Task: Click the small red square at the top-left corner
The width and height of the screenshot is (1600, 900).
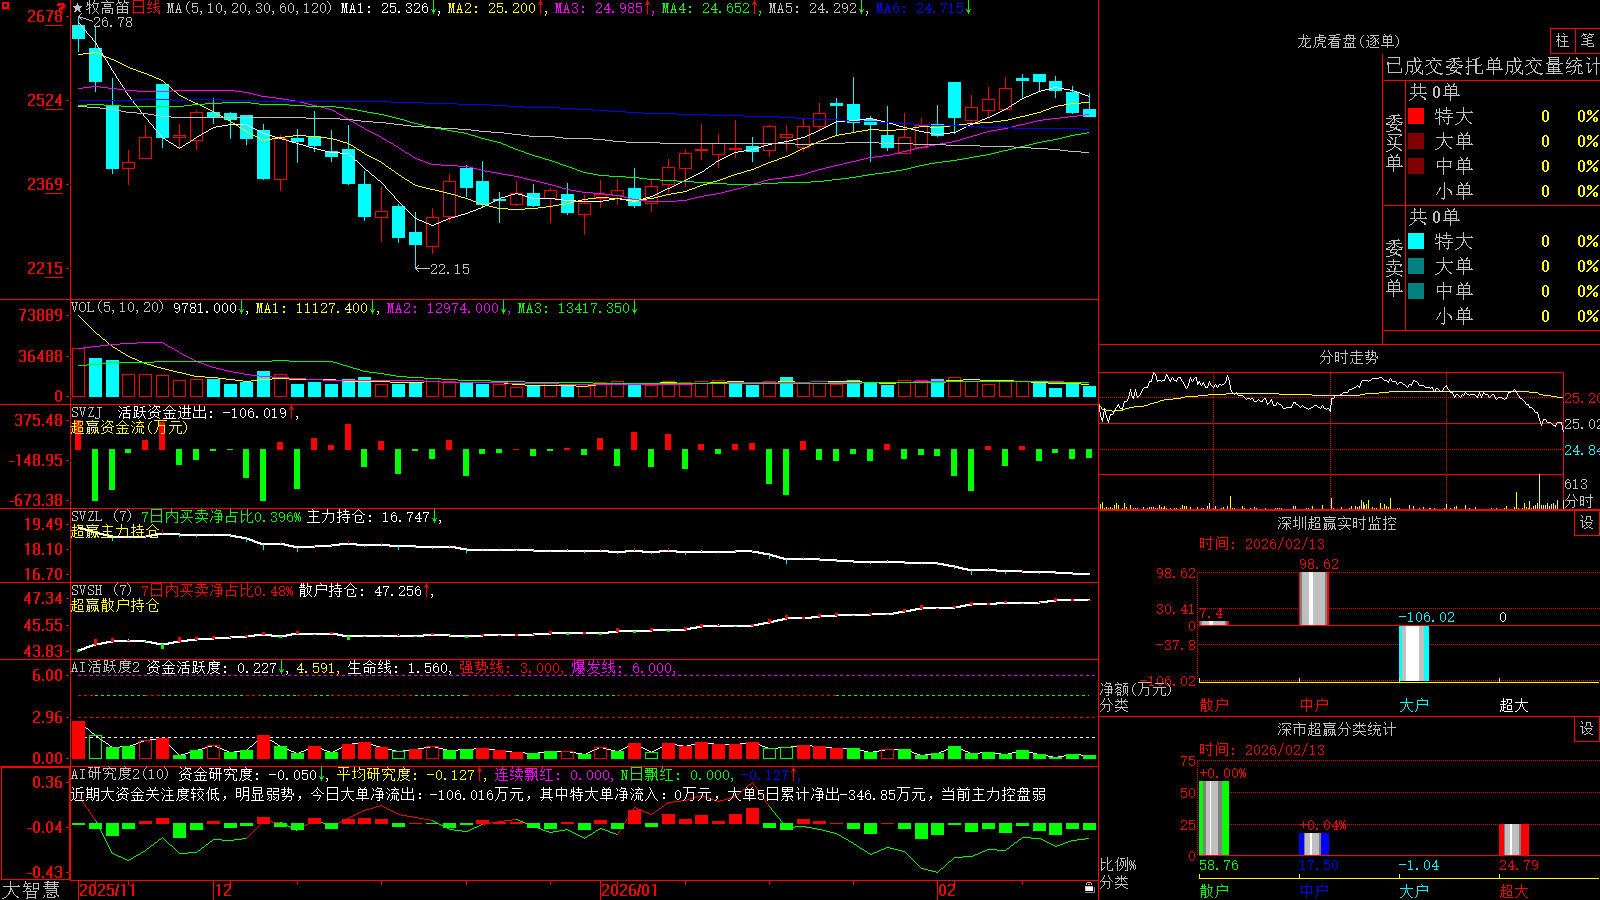Action: coord(4,4)
